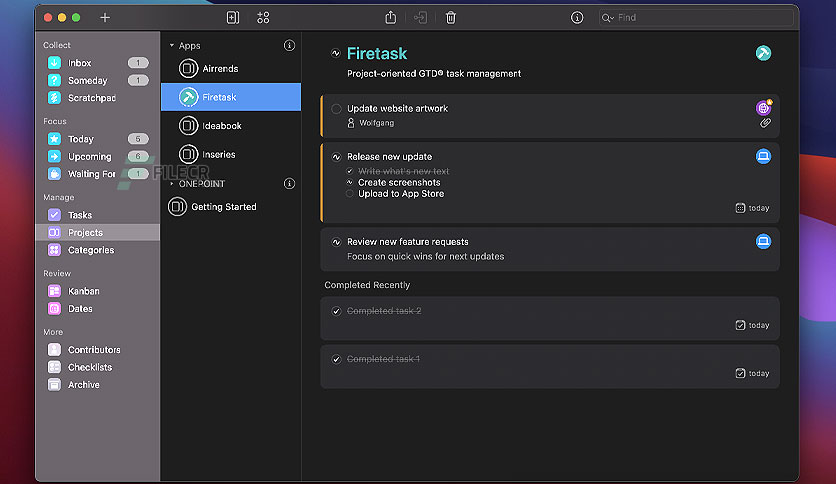This screenshot has height=484, width=836.
Task: Click the Firetask project title
Action: pos(377,53)
